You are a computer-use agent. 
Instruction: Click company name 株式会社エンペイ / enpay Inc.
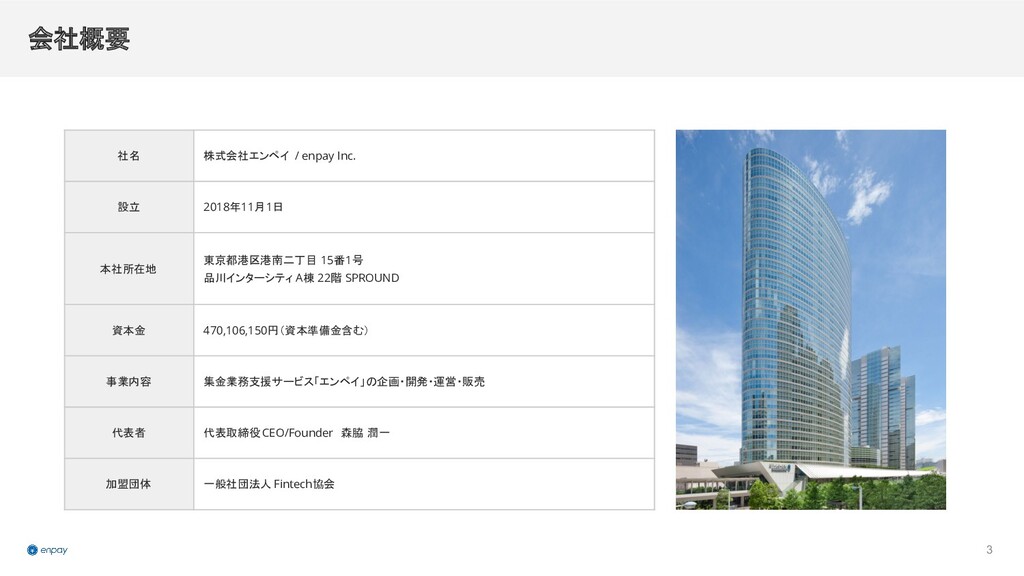(280, 155)
